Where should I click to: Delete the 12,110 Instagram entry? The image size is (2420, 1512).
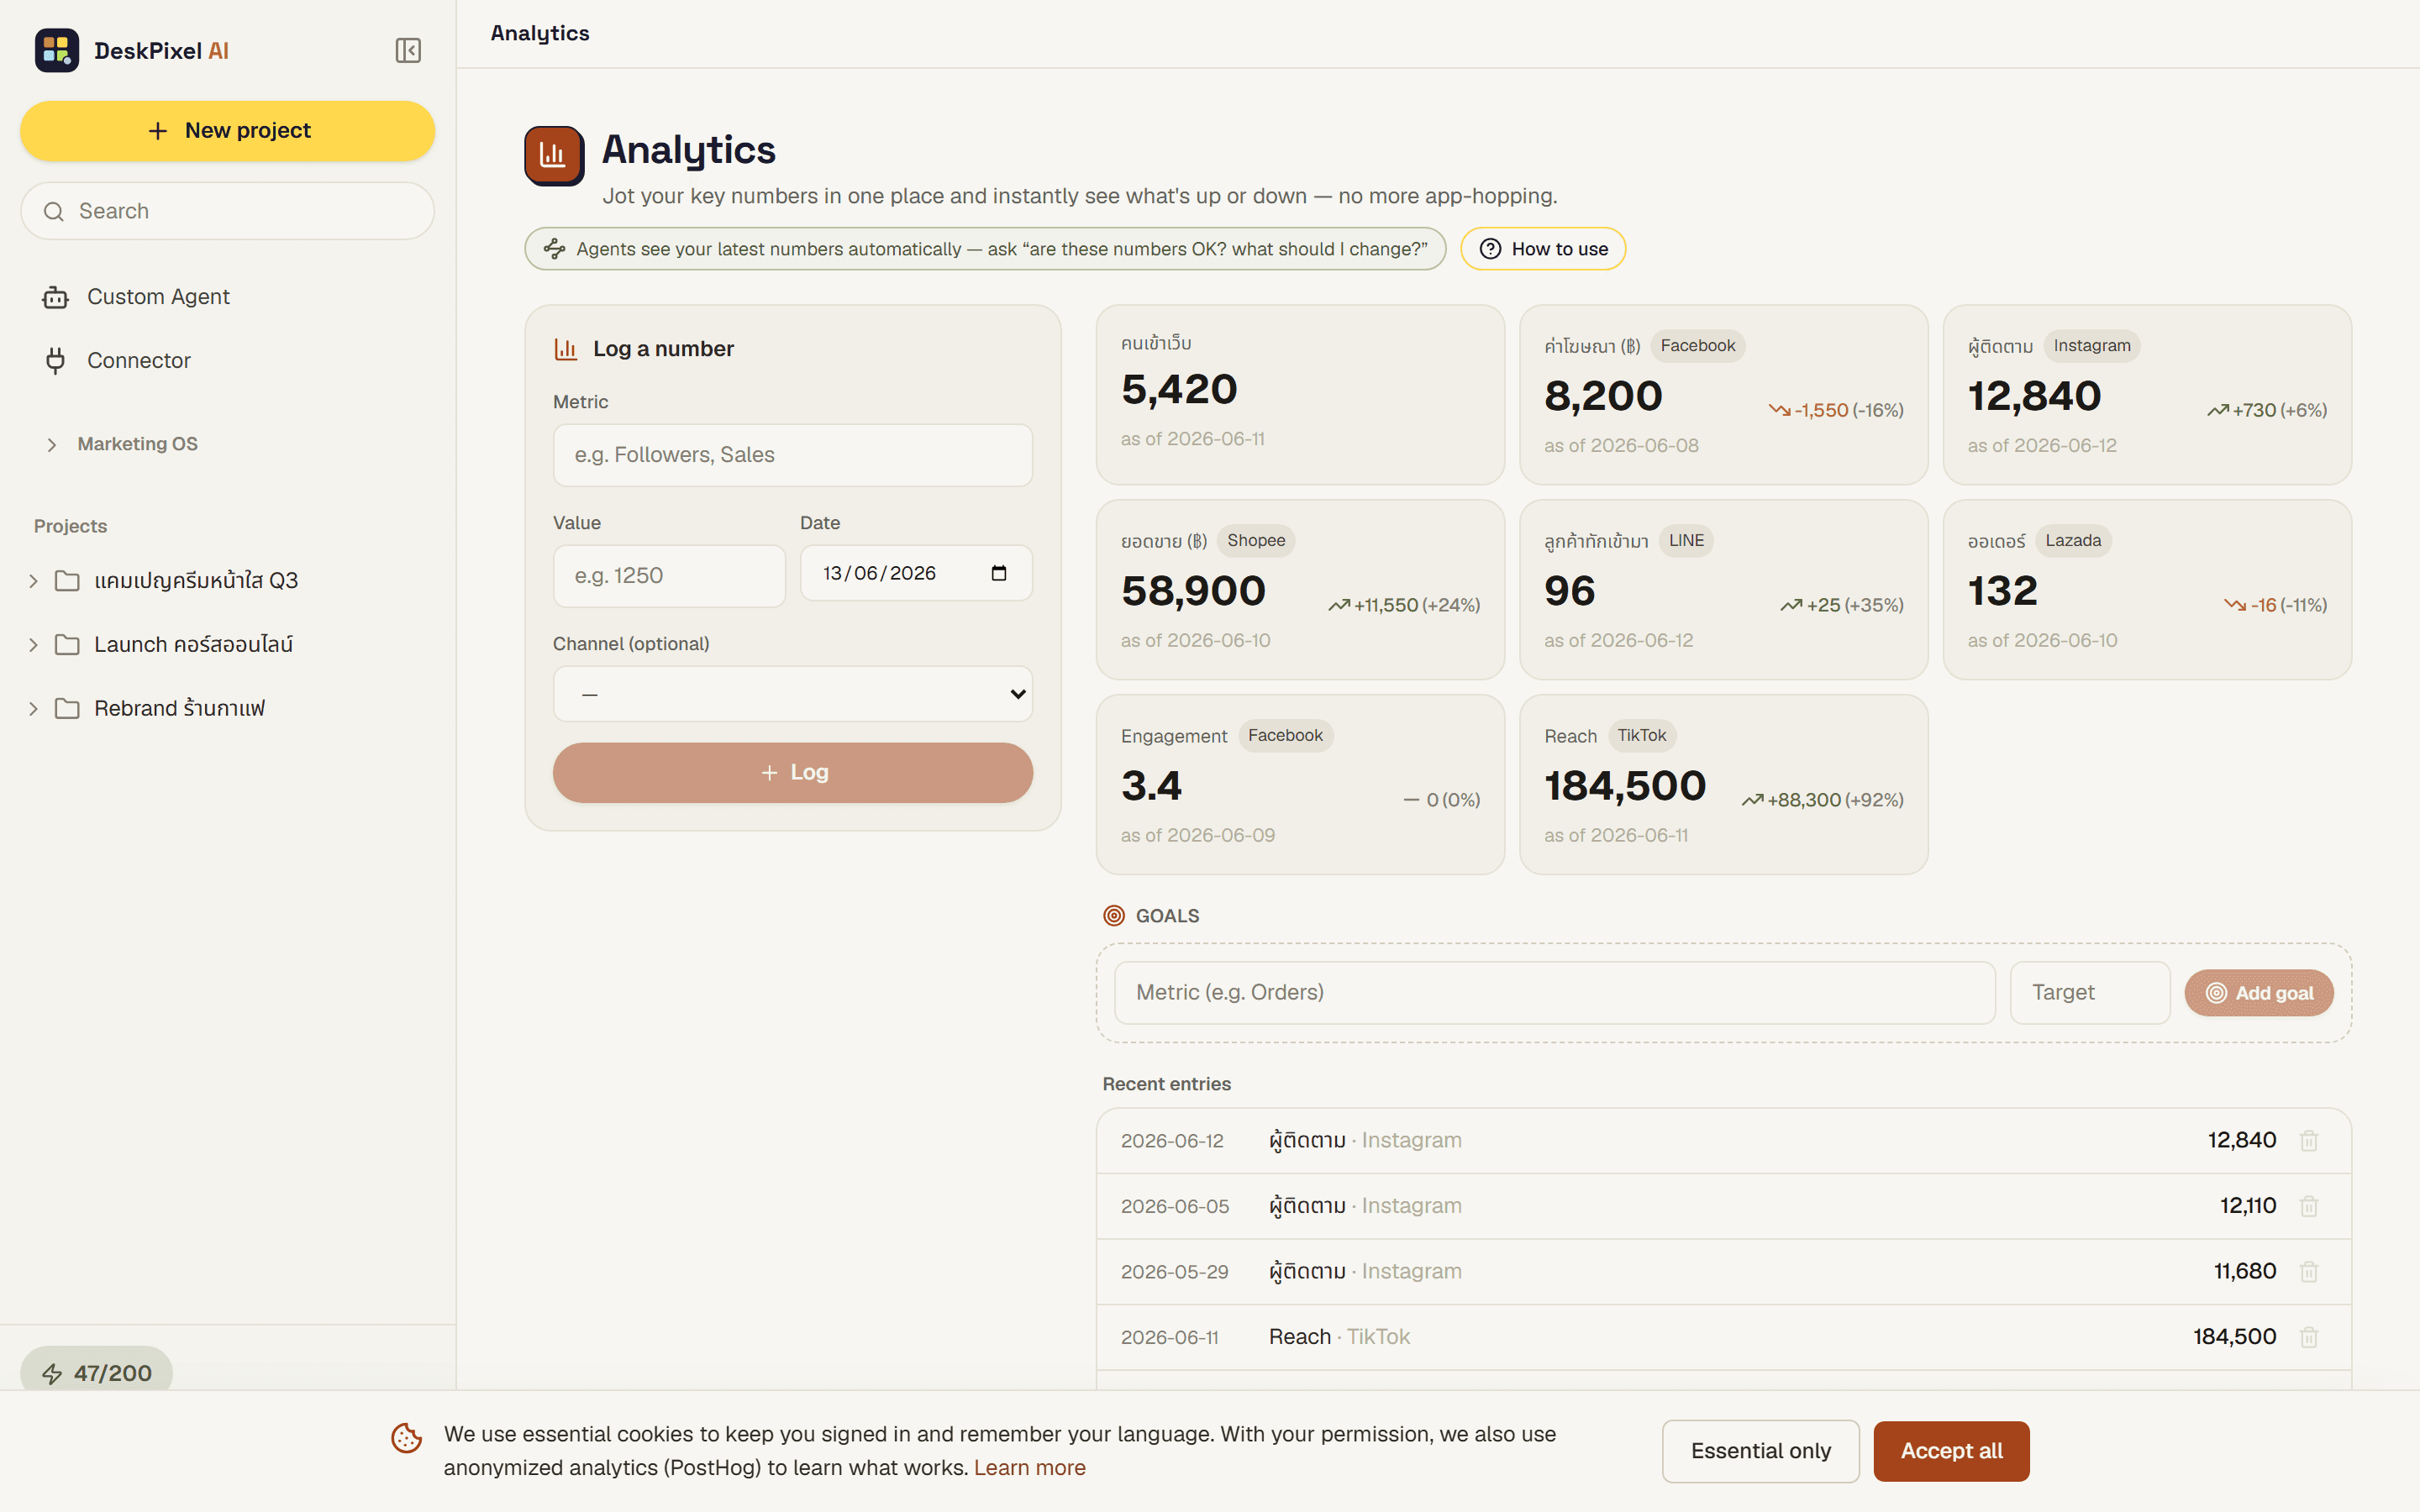[2309, 1206]
